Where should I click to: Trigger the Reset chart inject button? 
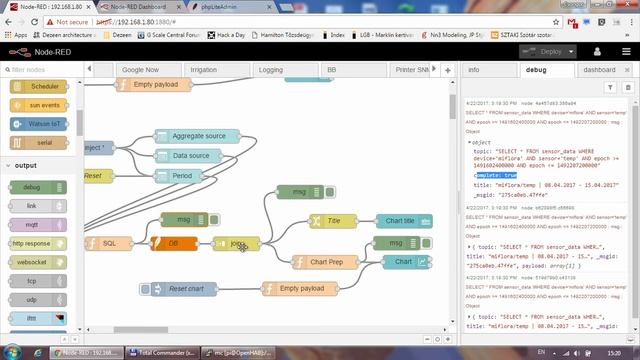[x=145, y=289]
